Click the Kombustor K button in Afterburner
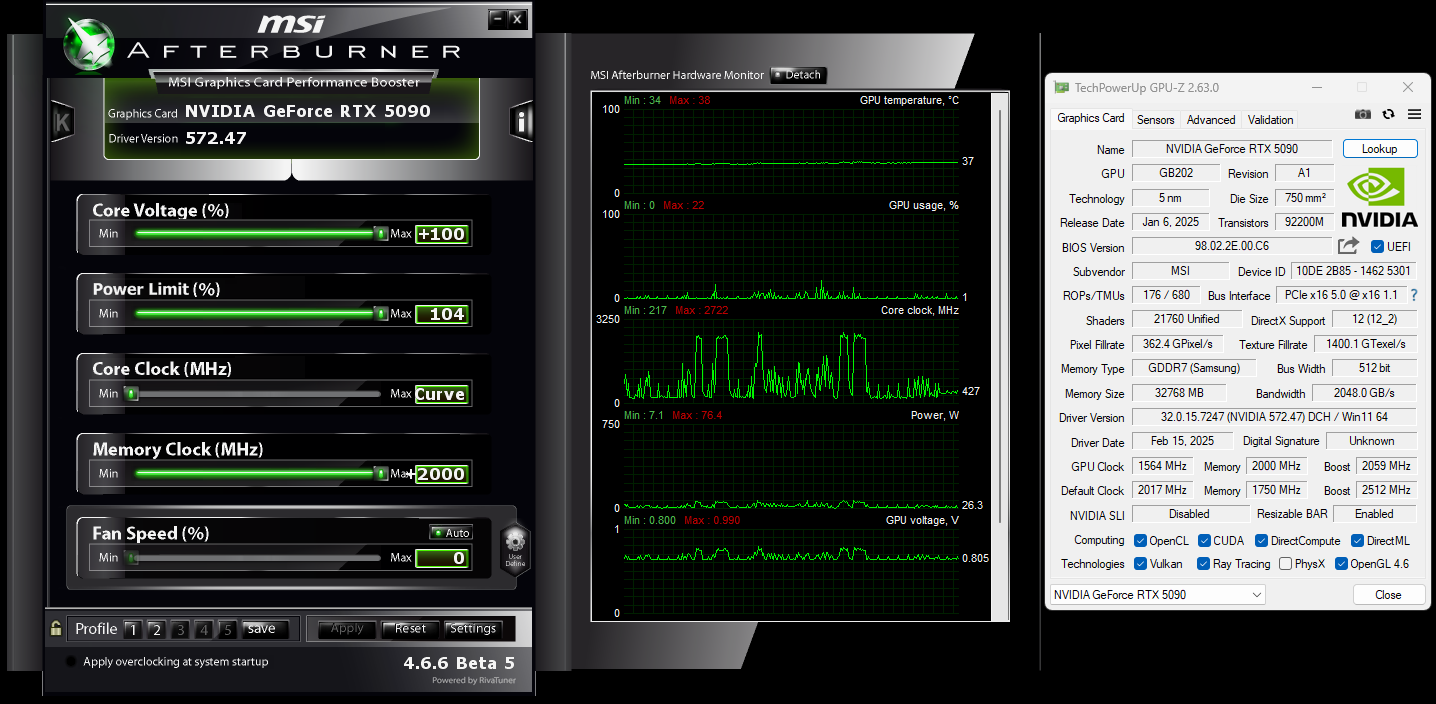The image size is (1436, 704). (62, 122)
